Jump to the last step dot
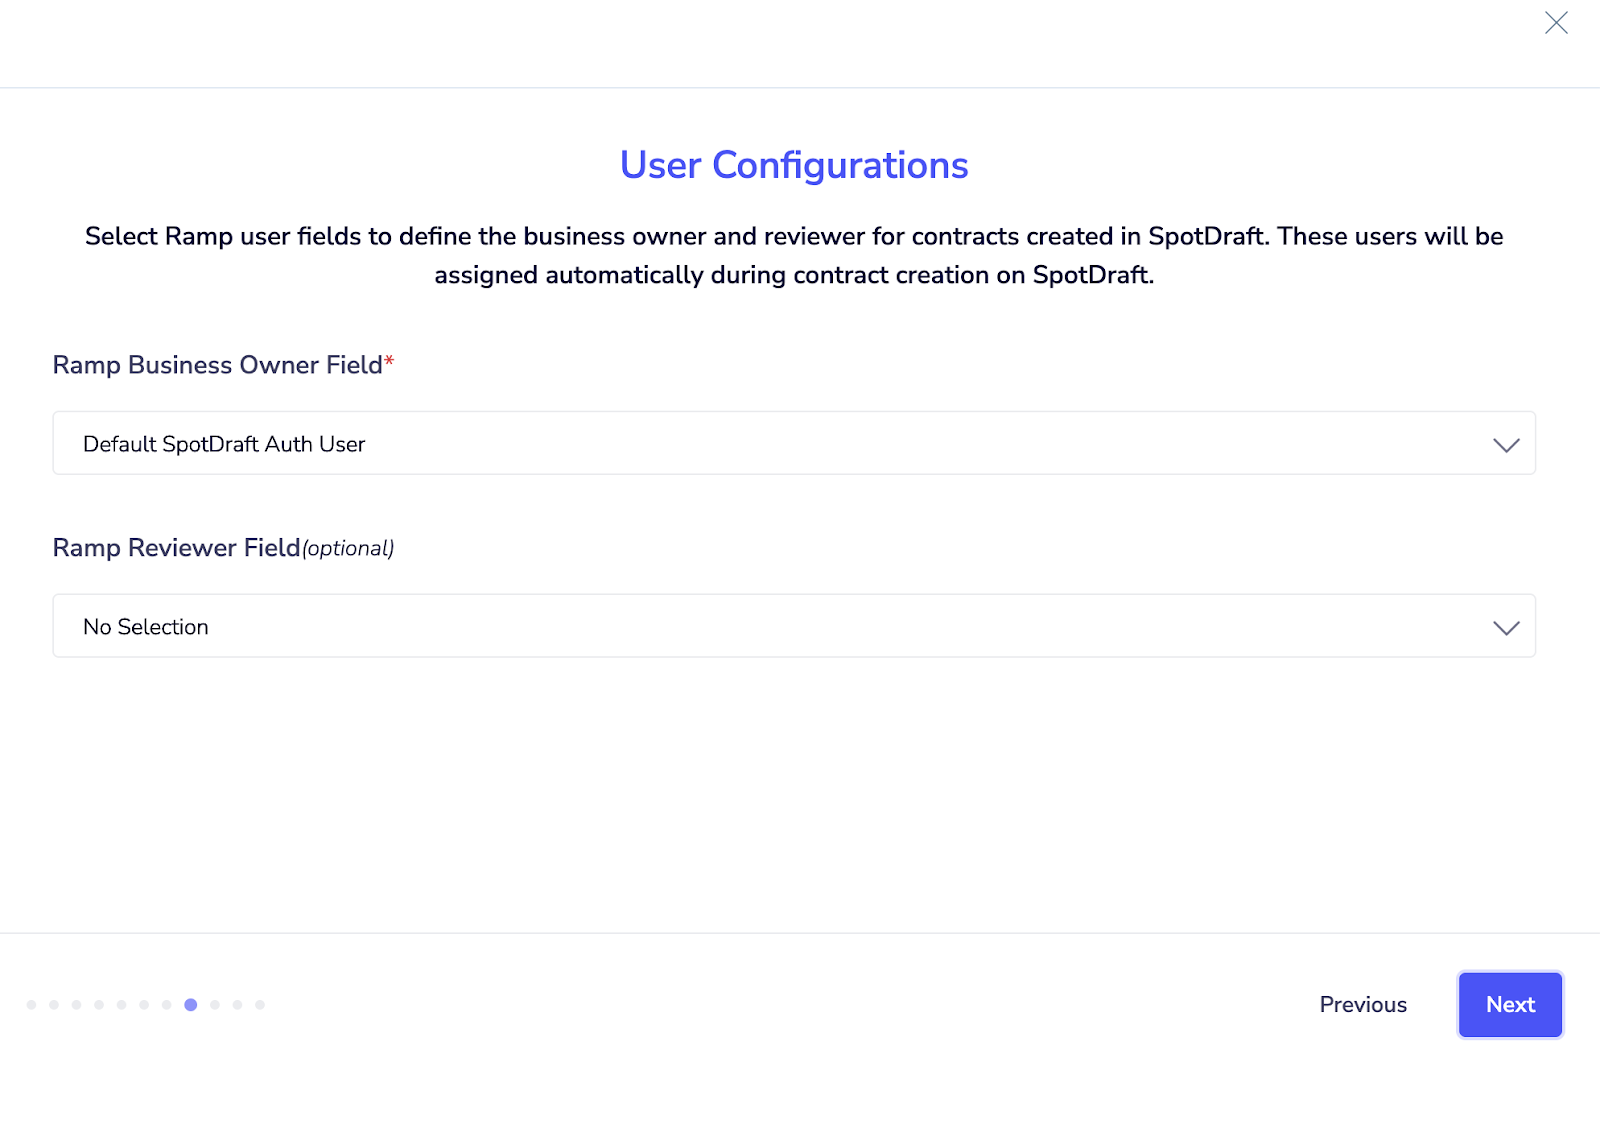 pos(260,1005)
